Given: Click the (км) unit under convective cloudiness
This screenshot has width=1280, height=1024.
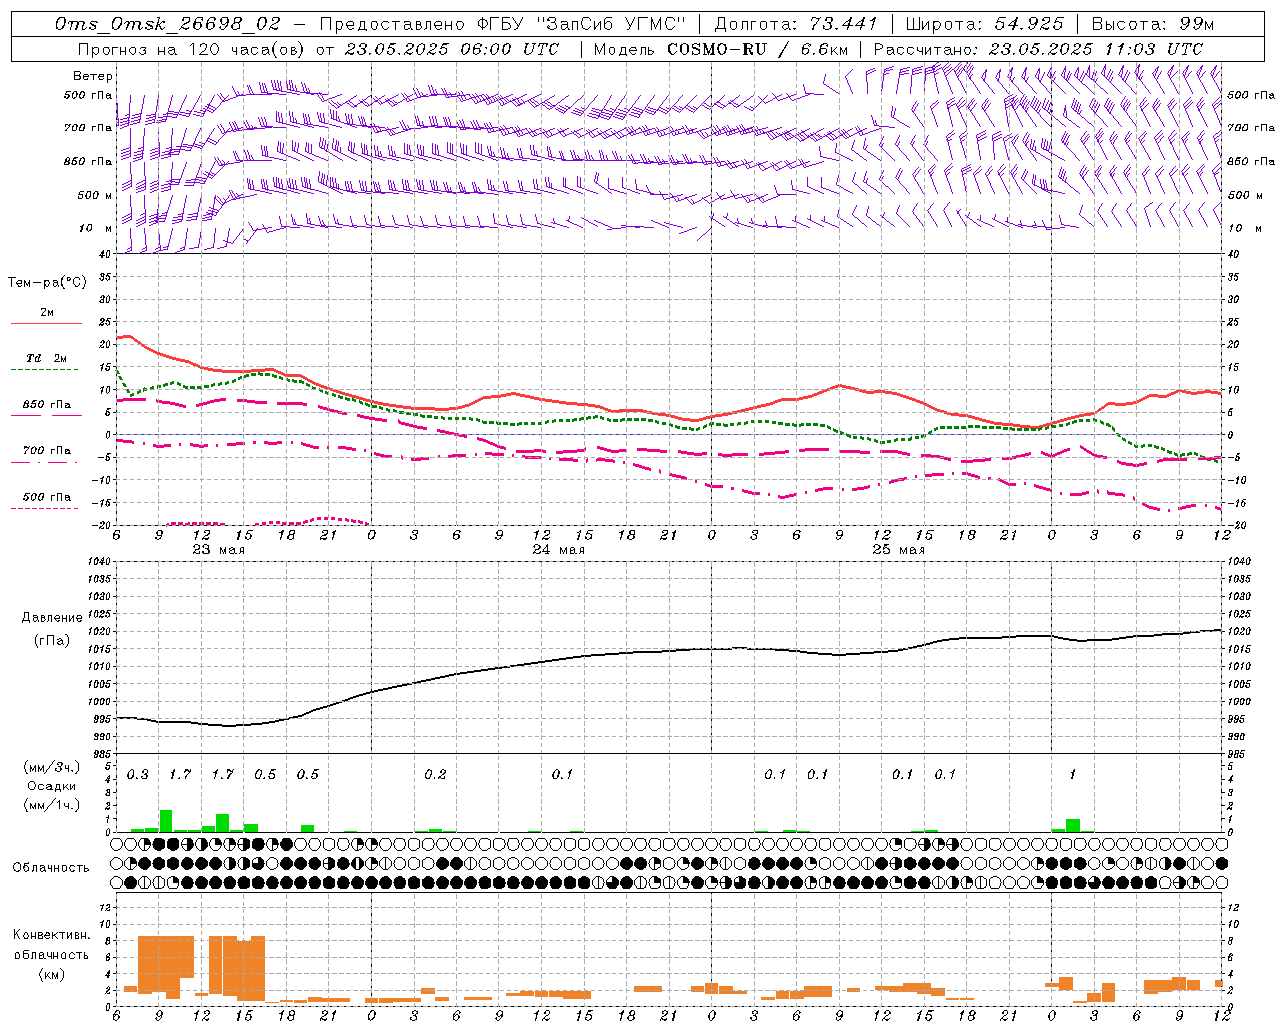Looking at the screenshot, I should tap(52, 973).
